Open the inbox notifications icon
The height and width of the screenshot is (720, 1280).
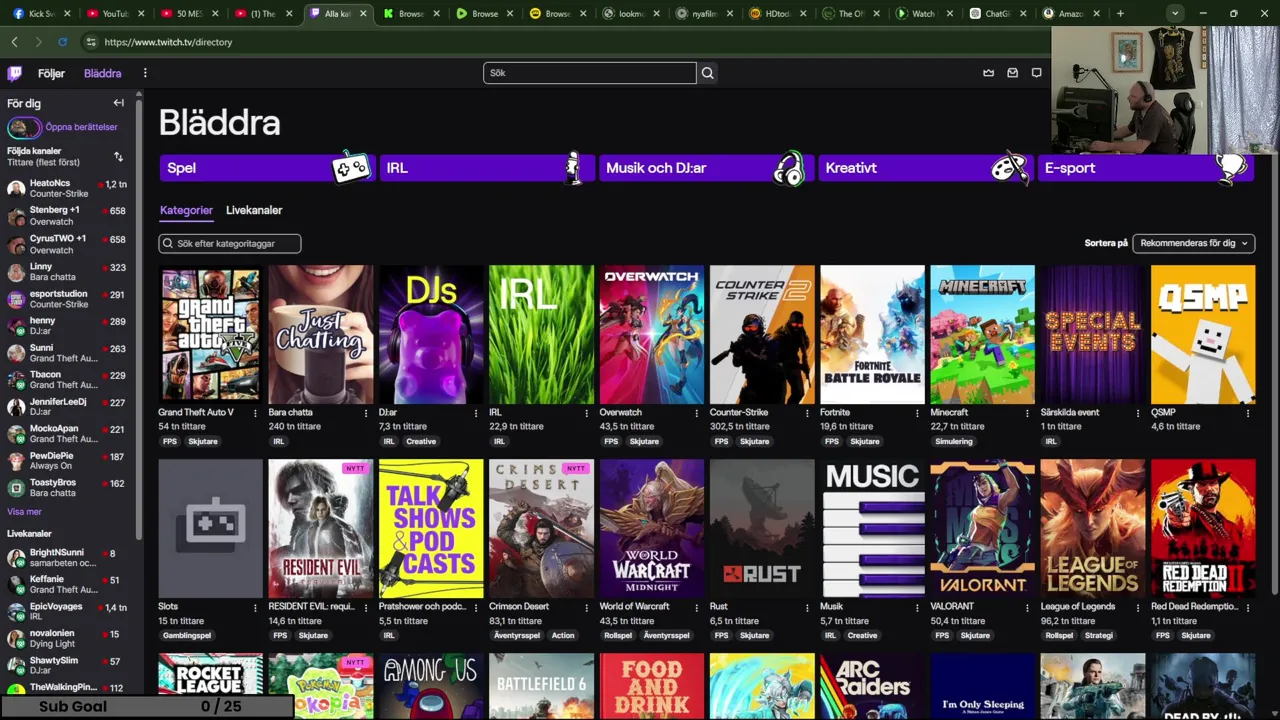click(x=1012, y=73)
